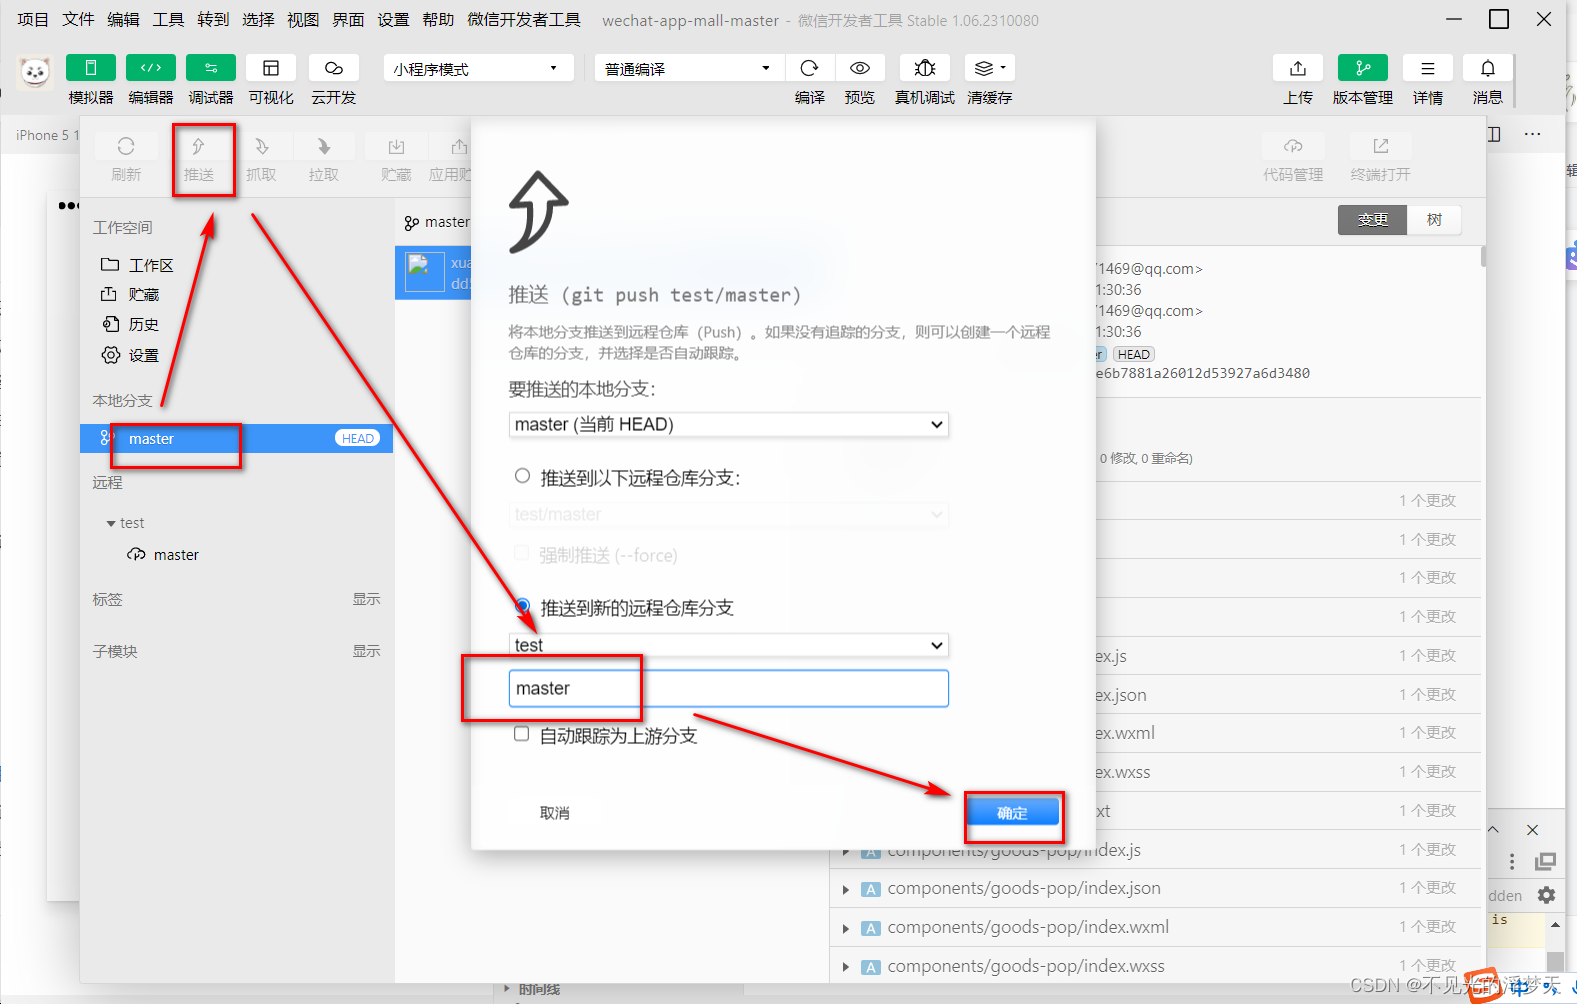This screenshot has width=1577, height=1004.
Task: Click the fetch (抓取) git toolbar button
Action: tap(261, 158)
